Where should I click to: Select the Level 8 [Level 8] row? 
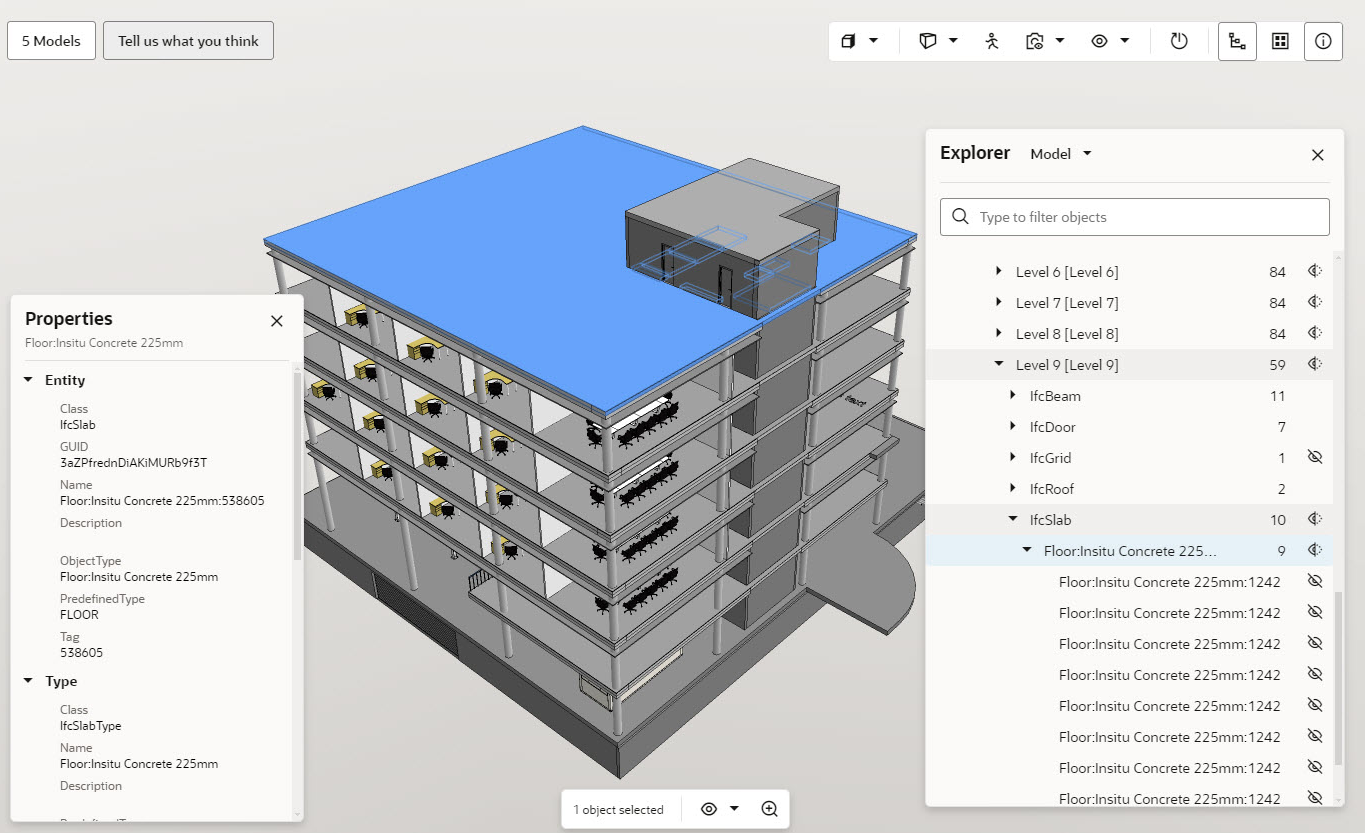1129,334
